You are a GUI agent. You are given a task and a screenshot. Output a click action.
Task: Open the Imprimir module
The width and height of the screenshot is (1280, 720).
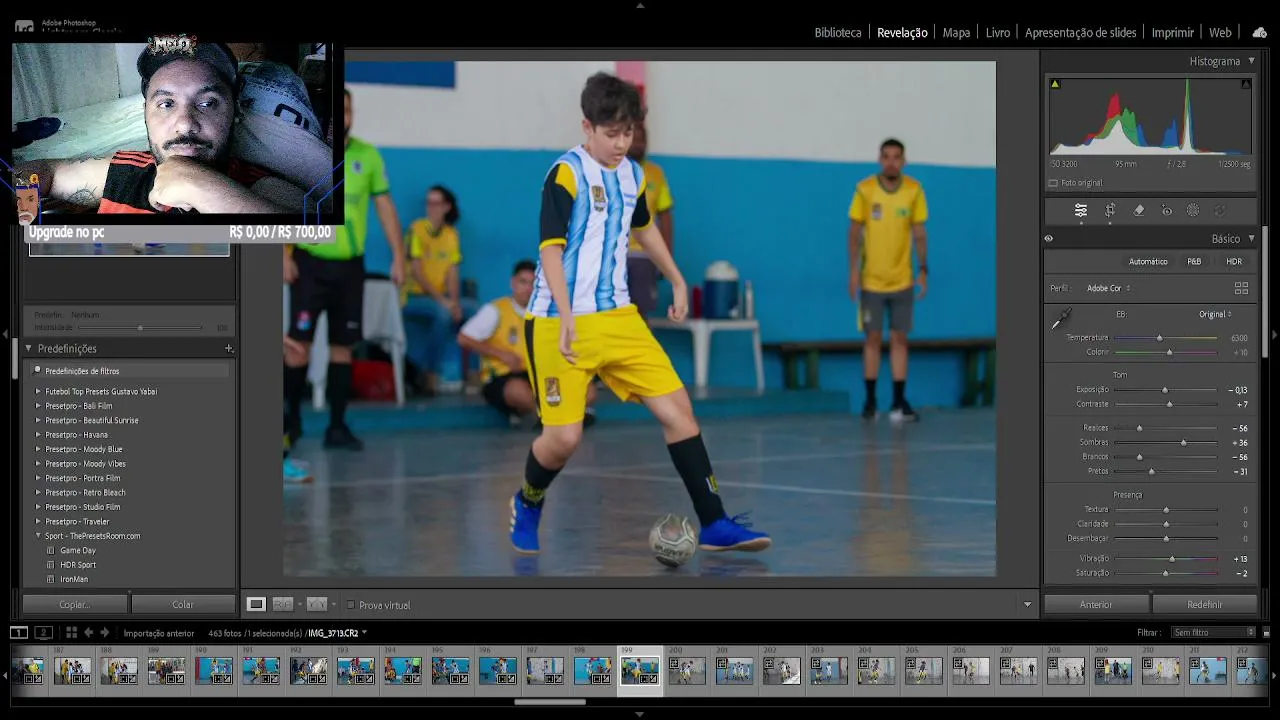(1173, 33)
